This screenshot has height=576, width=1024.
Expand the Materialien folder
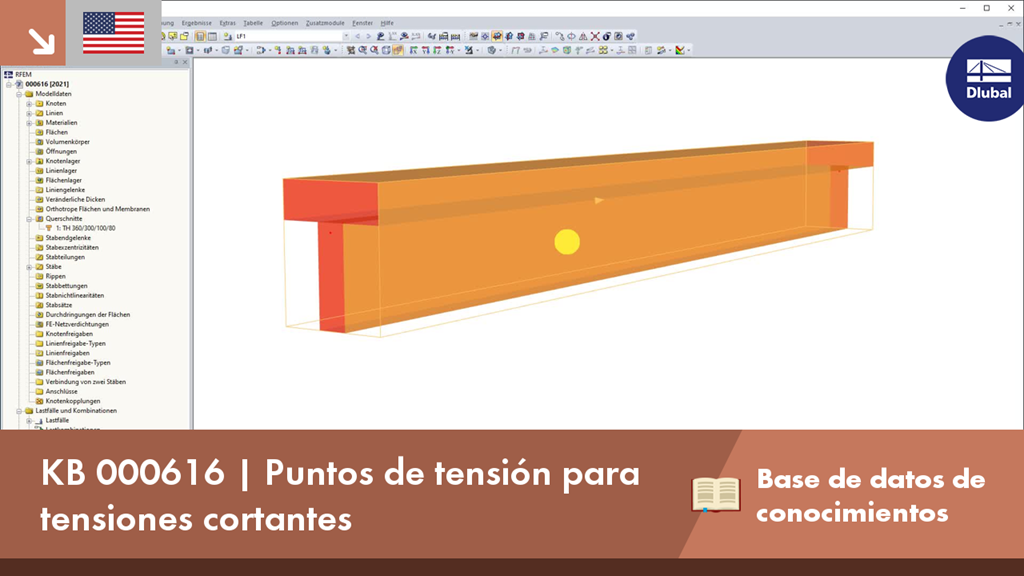point(29,123)
